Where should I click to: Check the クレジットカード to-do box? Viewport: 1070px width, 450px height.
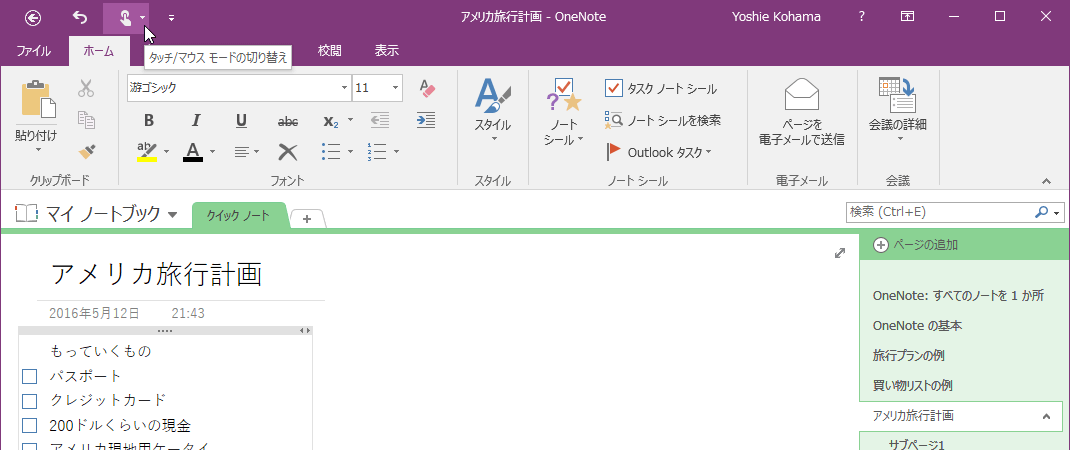[29, 401]
